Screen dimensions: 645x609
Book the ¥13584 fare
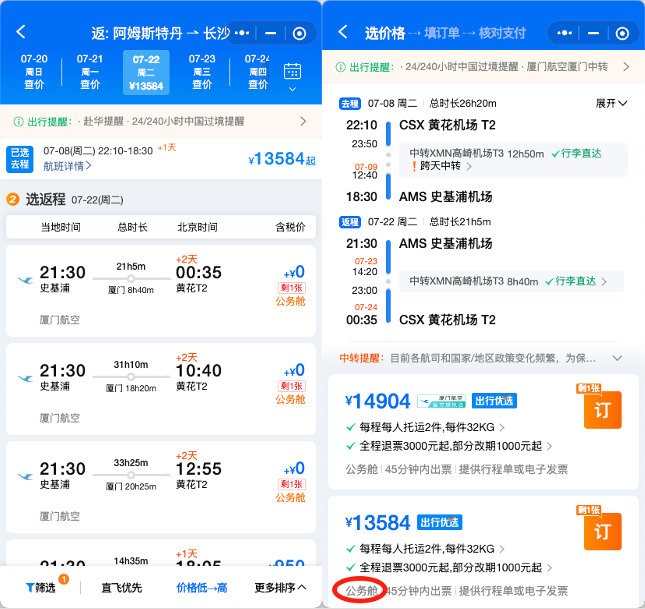tap(603, 531)
